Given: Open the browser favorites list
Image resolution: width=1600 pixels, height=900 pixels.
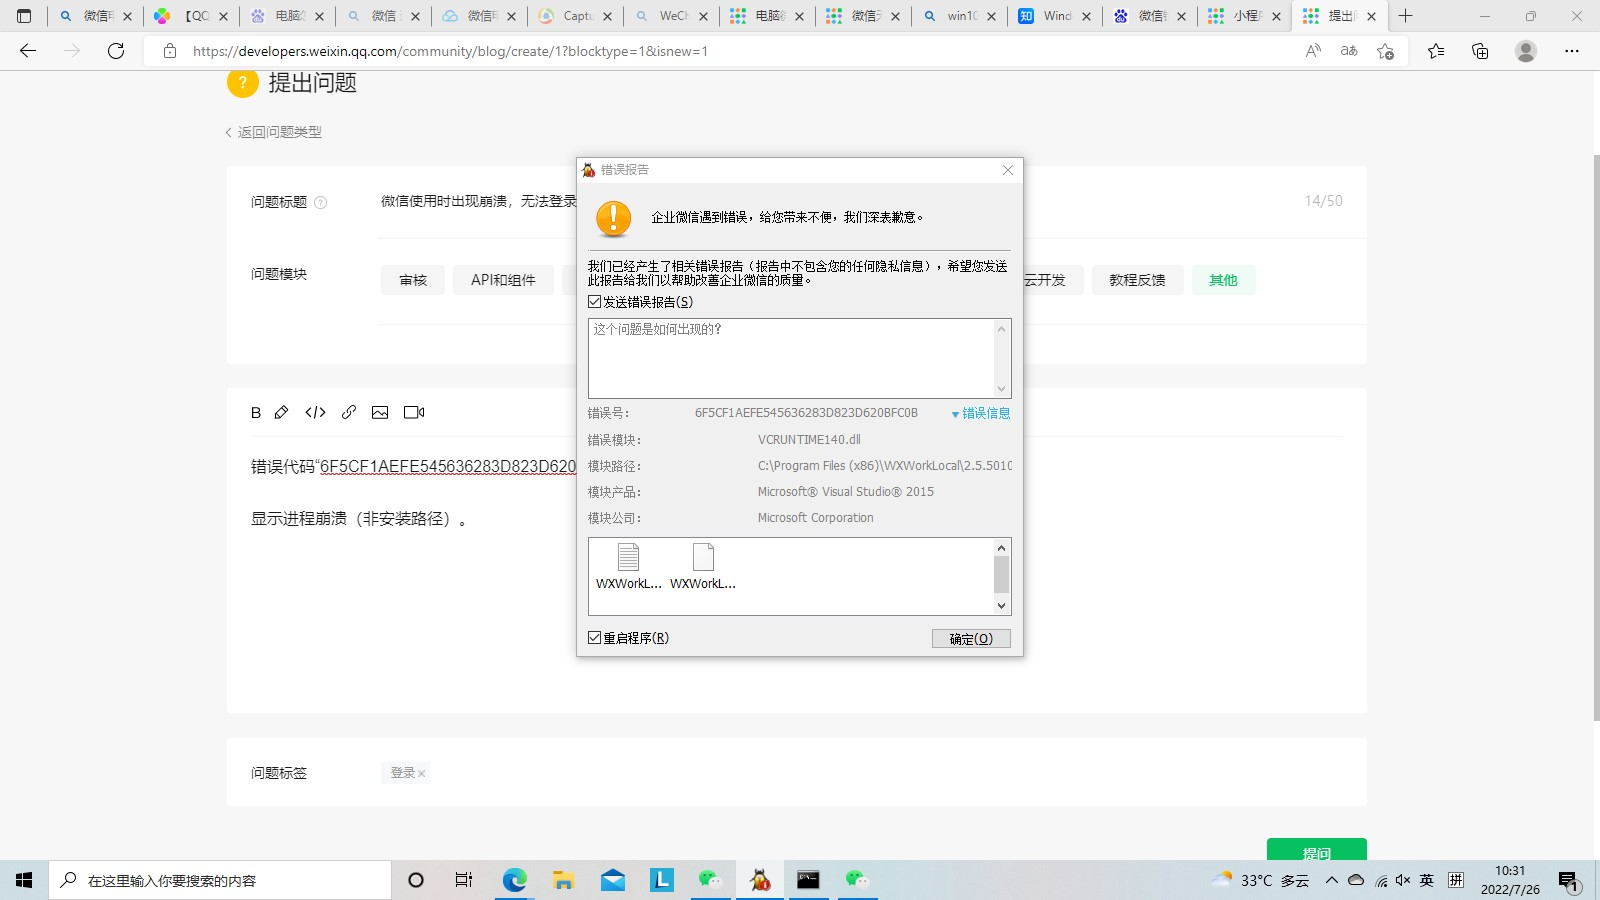Looking at the screenshot, I should pos(1436,51).
